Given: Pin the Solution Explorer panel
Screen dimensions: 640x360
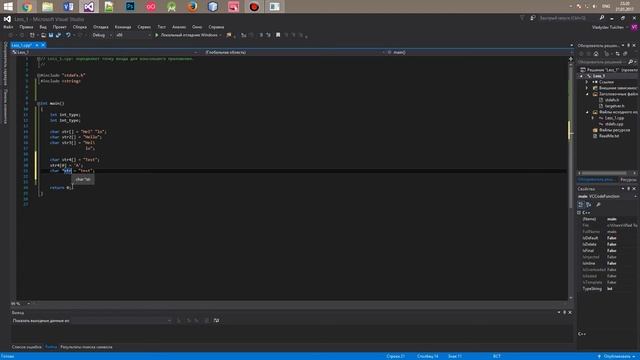Looking at the screenshot, I should coord(629,45).
